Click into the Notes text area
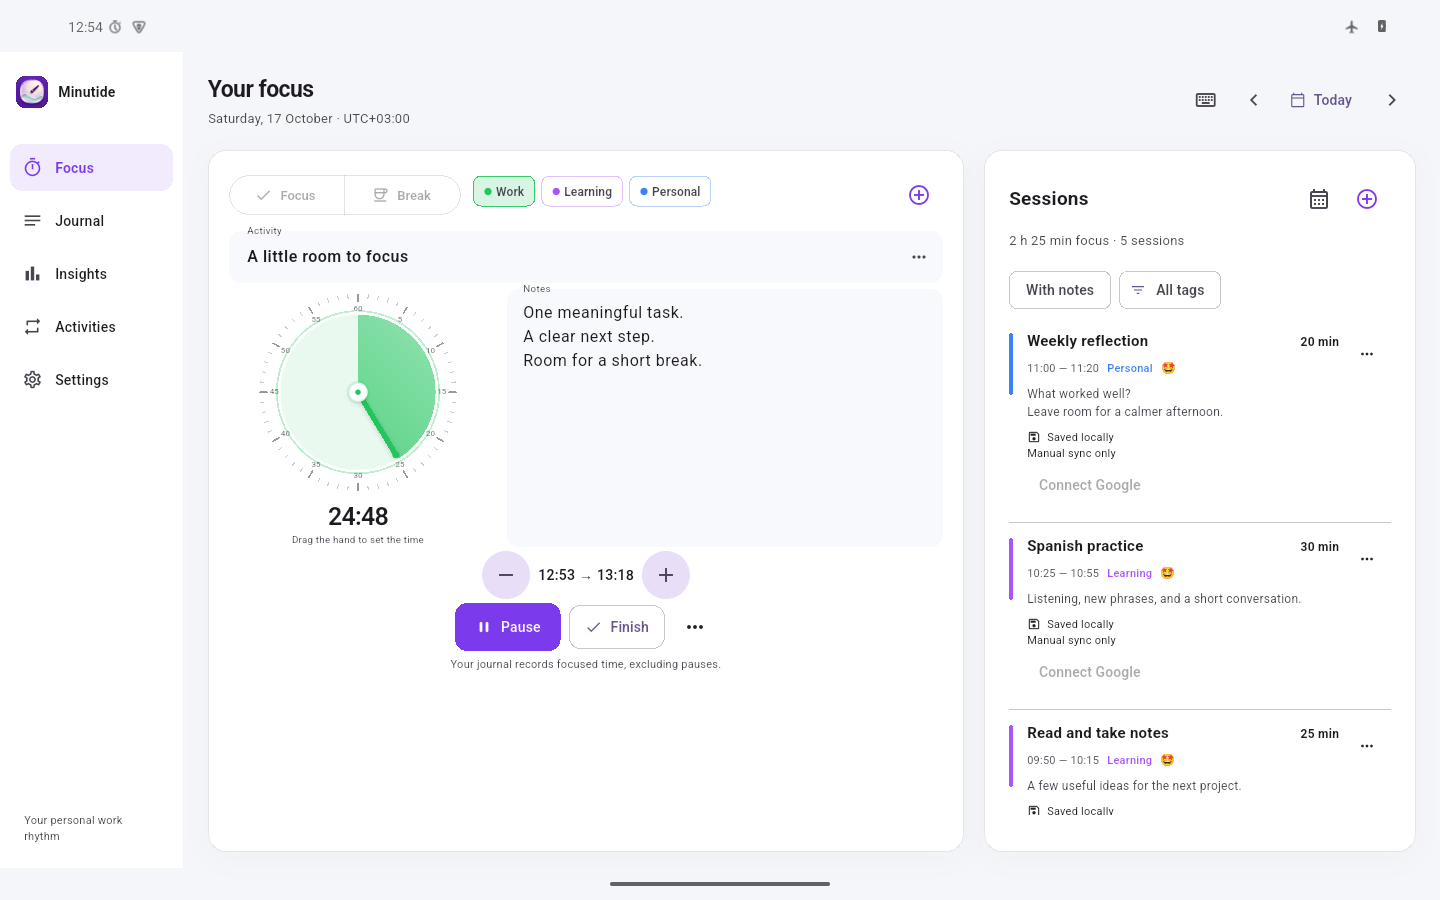Image resolution: width=1440 pixels, height=900 pixels. (x=725, y=418)
